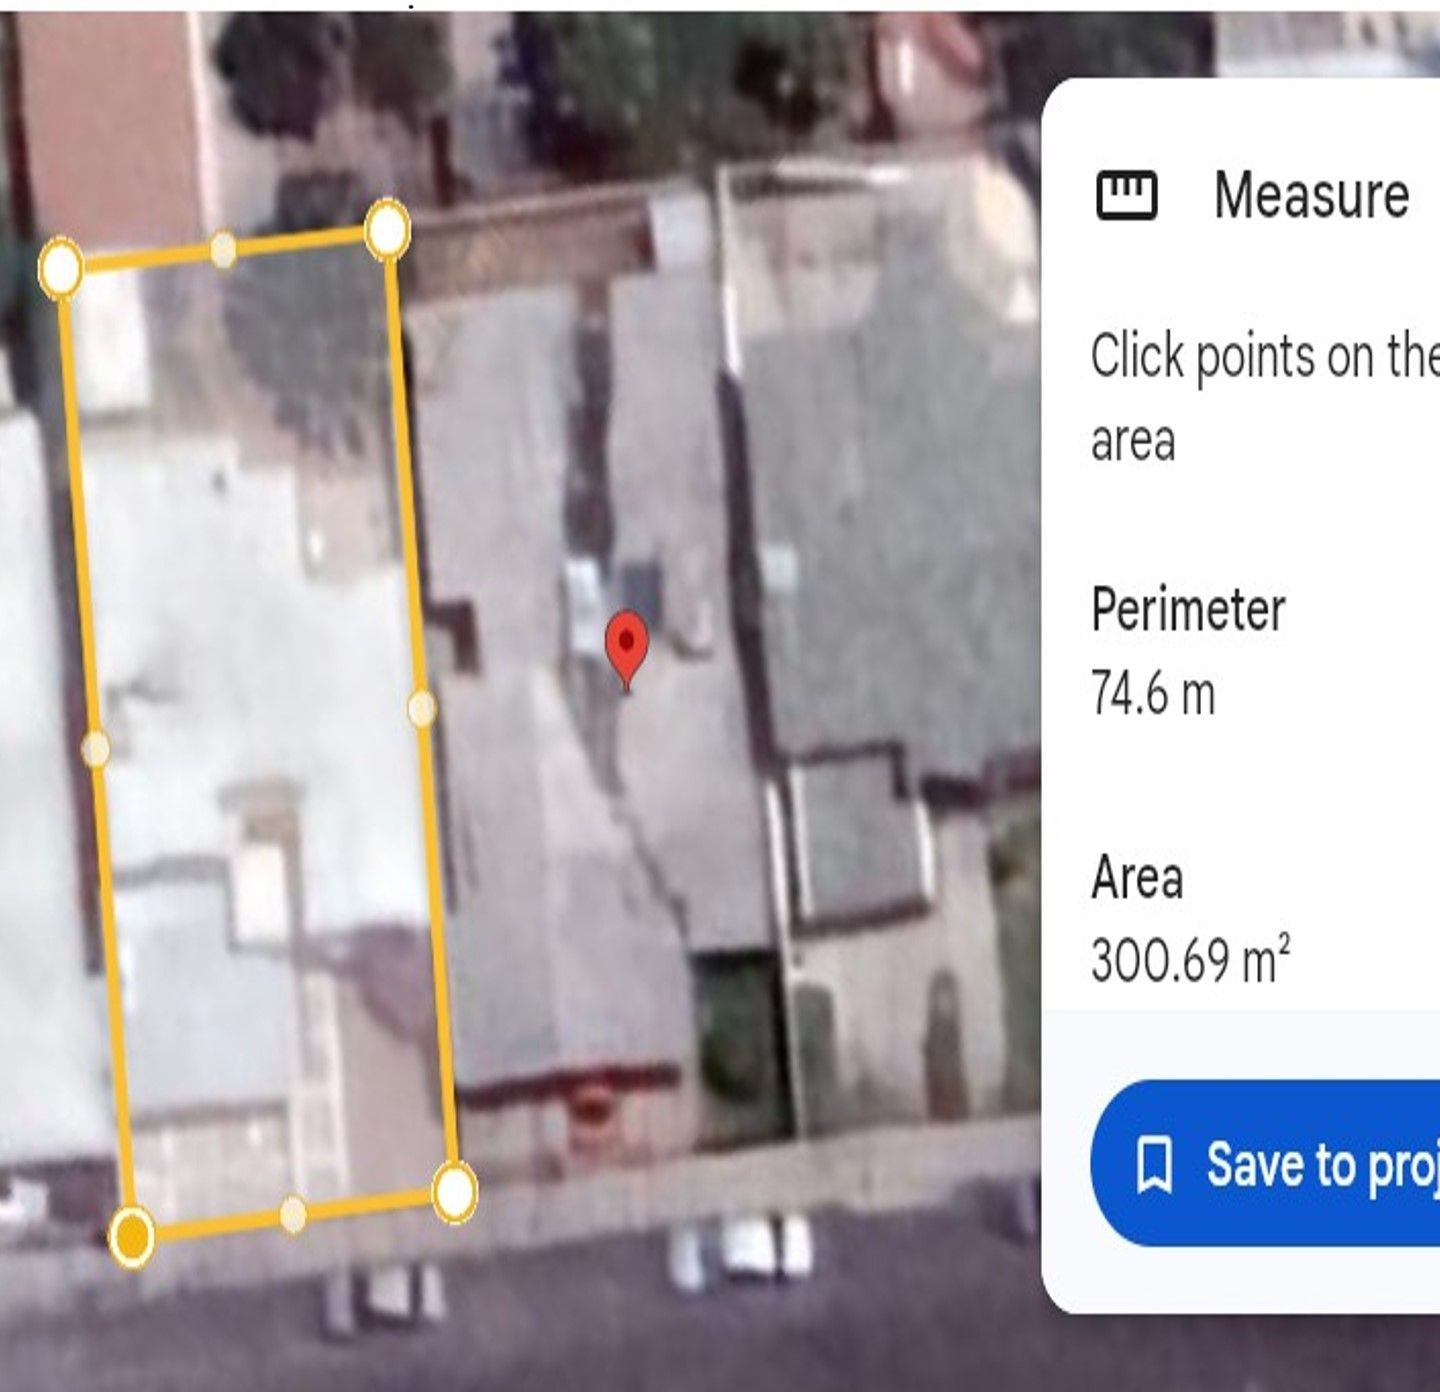Viewport: 1440px width, 1392px height.
Task: Click the 'Click points on the' instruction text
Action: [1265, 356]
